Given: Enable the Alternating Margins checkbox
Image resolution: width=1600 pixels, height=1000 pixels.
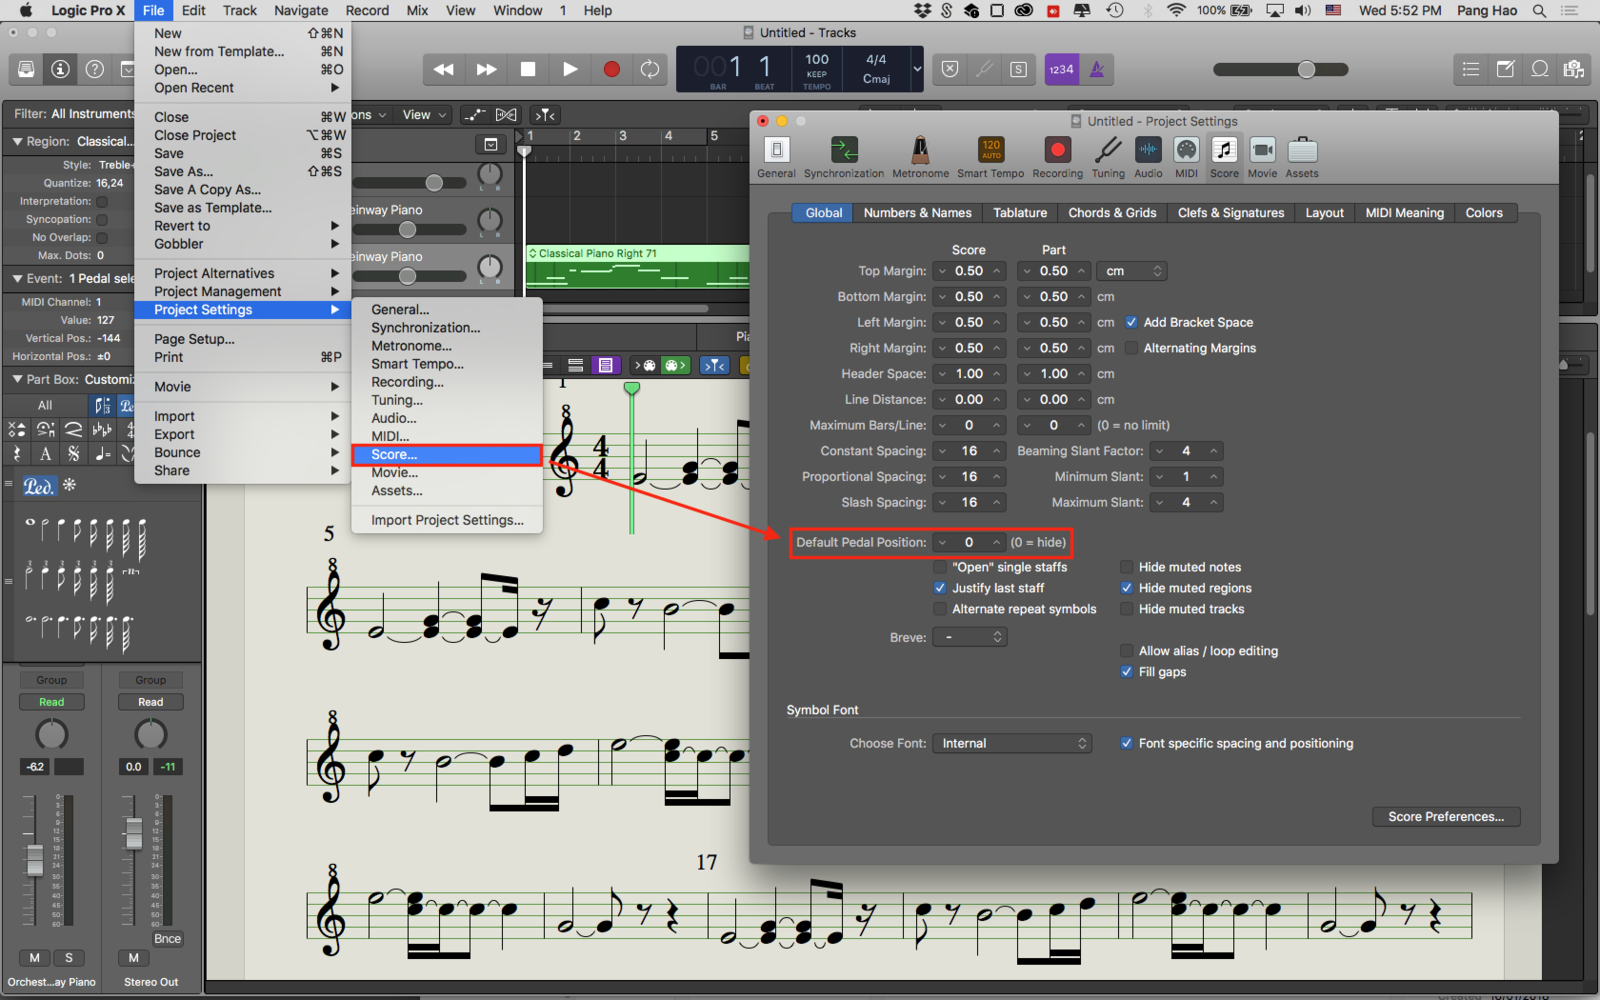Looking at the screenshot, I should pos(1131,348).
